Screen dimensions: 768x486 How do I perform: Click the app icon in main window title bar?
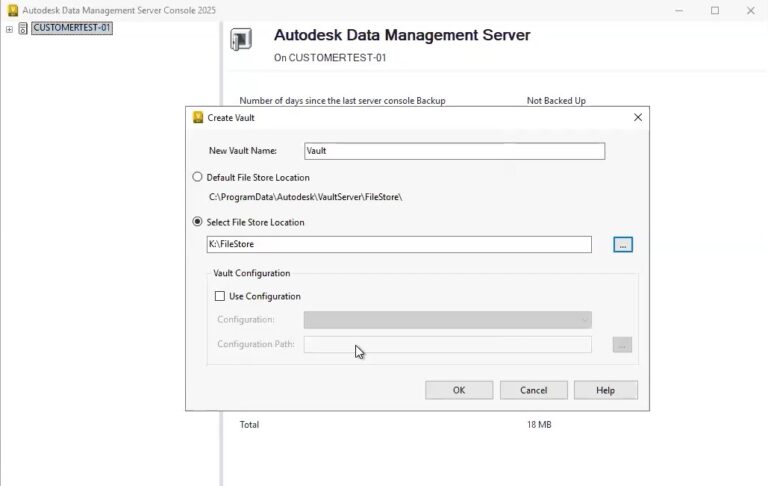pos(13,10)
